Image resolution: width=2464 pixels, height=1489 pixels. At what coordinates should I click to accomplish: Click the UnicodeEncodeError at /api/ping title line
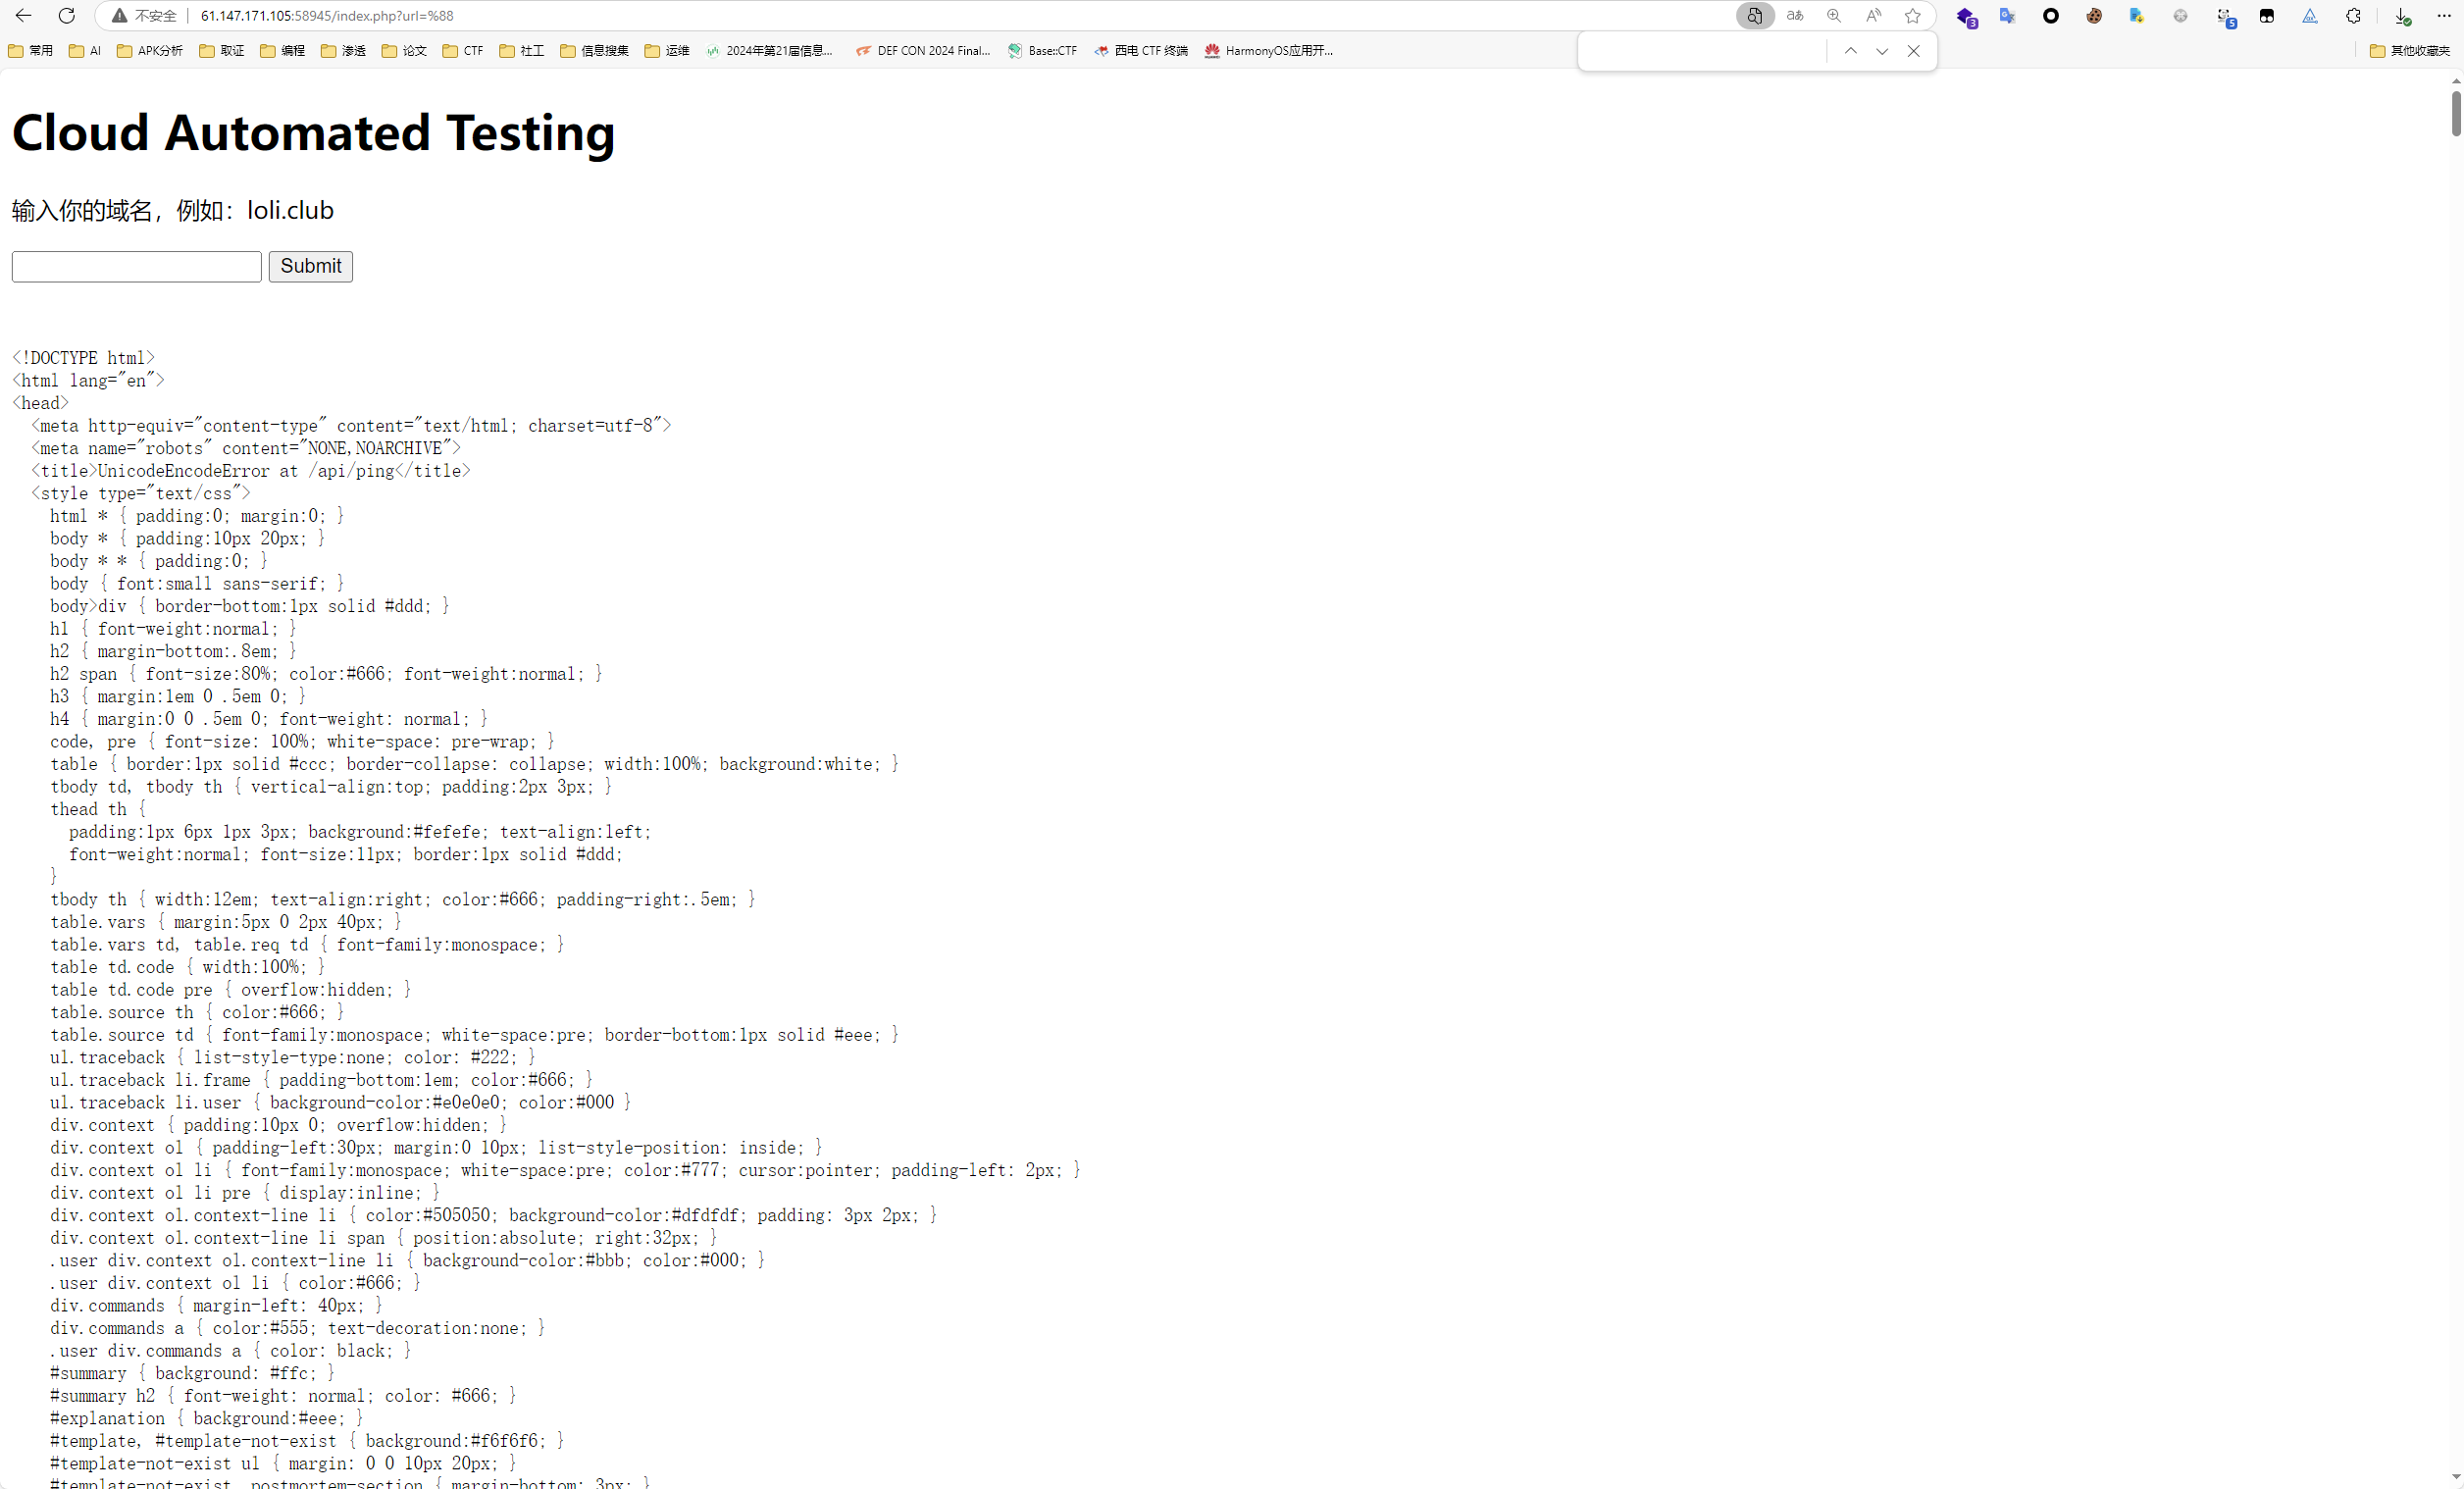tap(251, 471)
